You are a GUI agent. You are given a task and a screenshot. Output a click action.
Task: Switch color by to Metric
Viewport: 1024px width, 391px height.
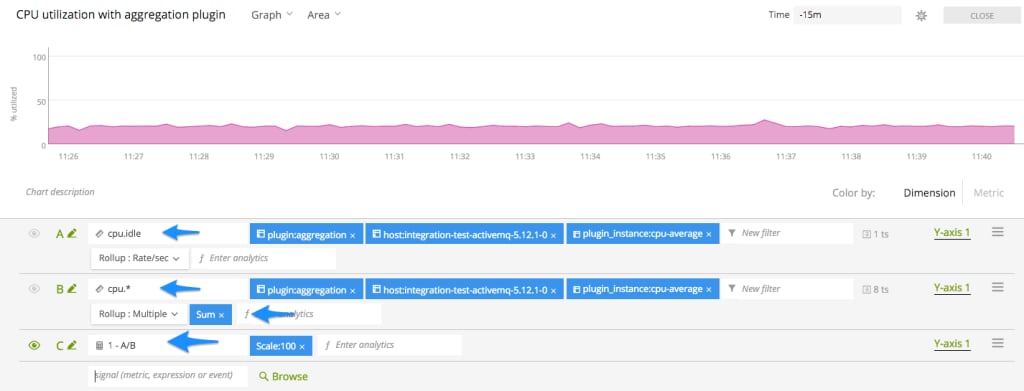(989, 193)
